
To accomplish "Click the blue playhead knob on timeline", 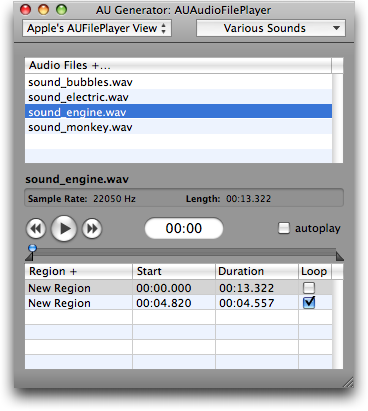I will pos(32,248).
